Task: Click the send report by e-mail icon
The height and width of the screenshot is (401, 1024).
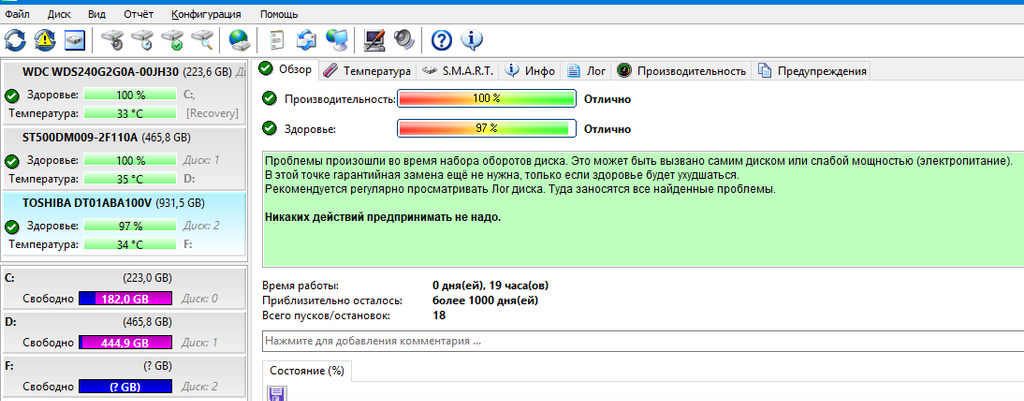Action: (306, 40)
